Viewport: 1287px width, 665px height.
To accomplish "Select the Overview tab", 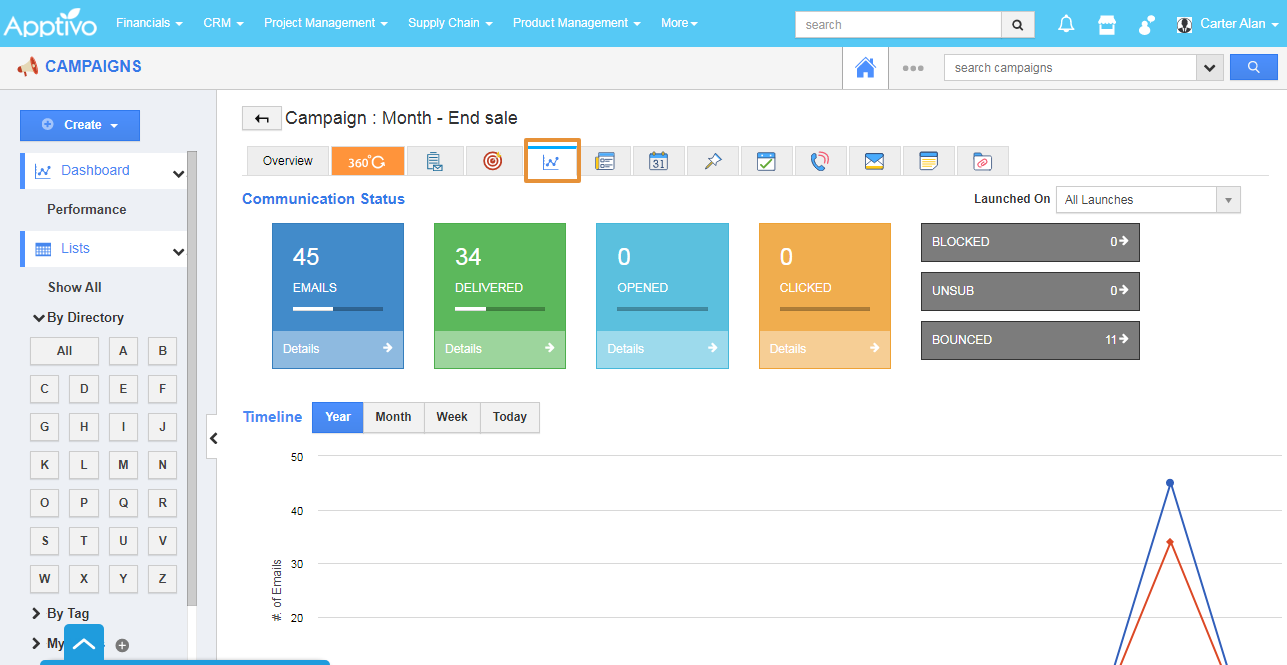I will 288,161.
